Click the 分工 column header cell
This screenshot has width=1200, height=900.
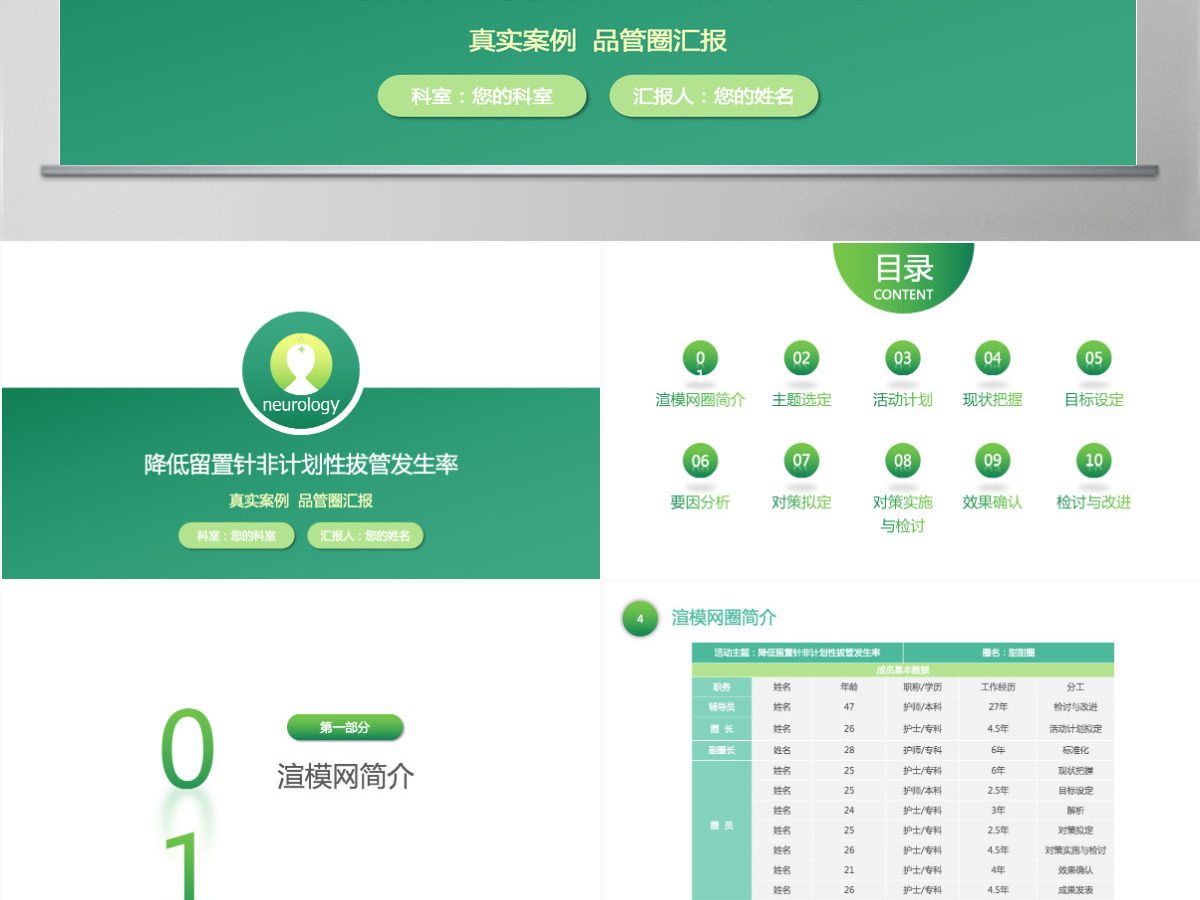[1075, 687]
